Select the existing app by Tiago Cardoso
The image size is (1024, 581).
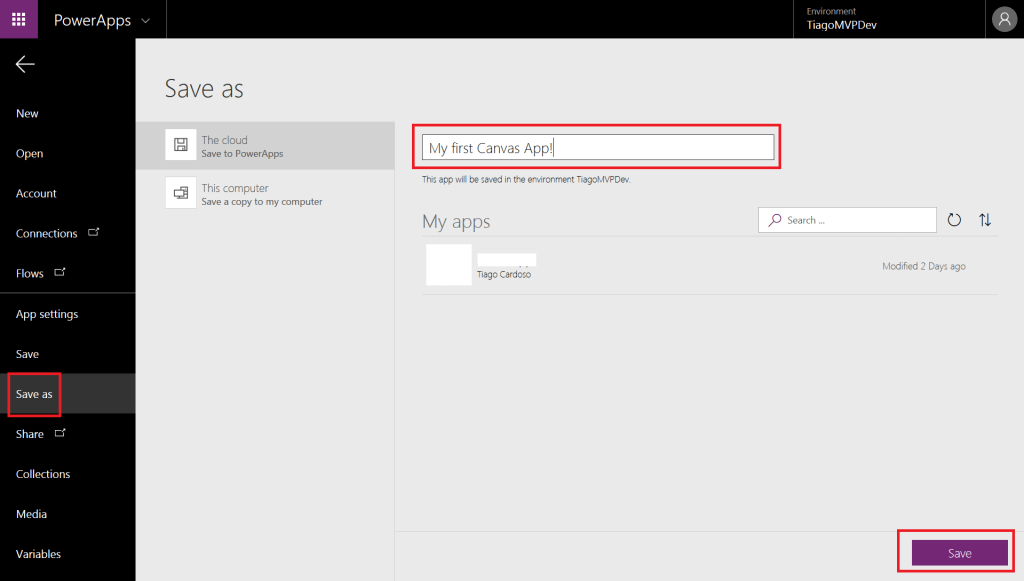[x=695, y=266]
